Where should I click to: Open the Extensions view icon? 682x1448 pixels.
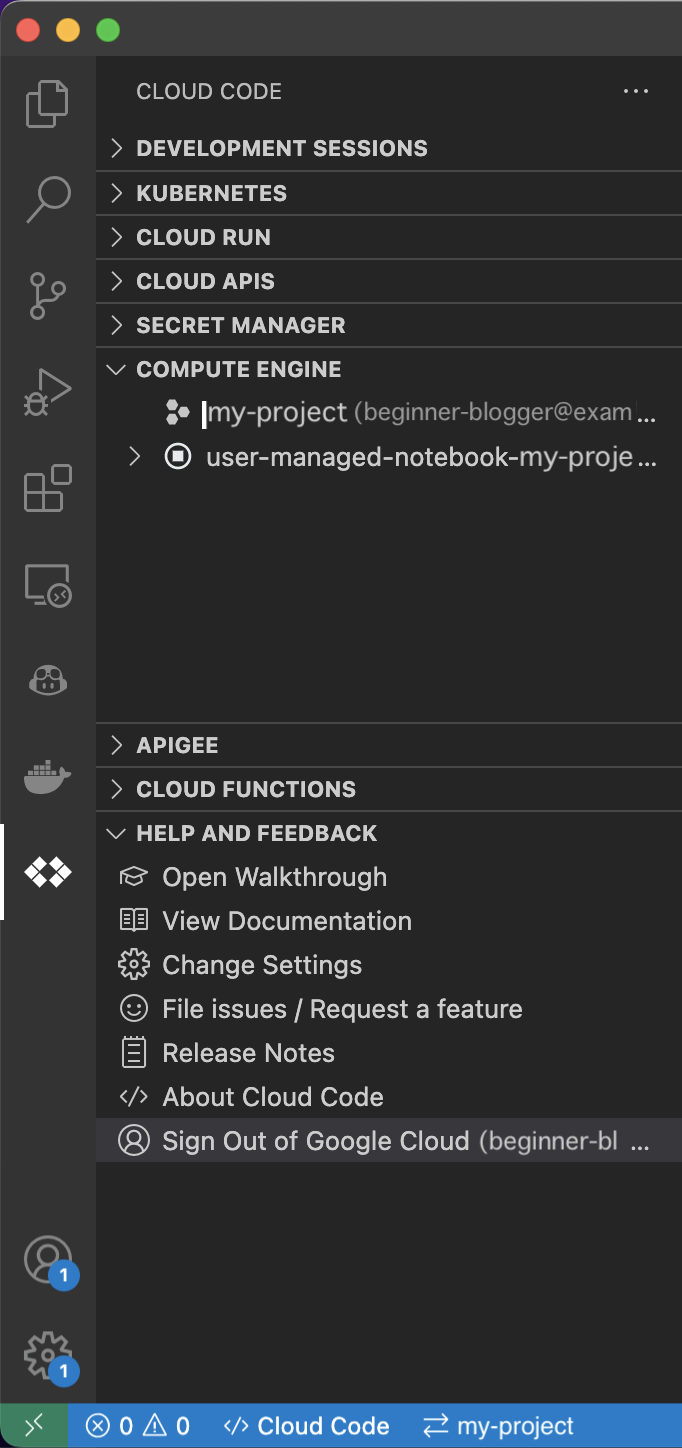pos(47,488)
